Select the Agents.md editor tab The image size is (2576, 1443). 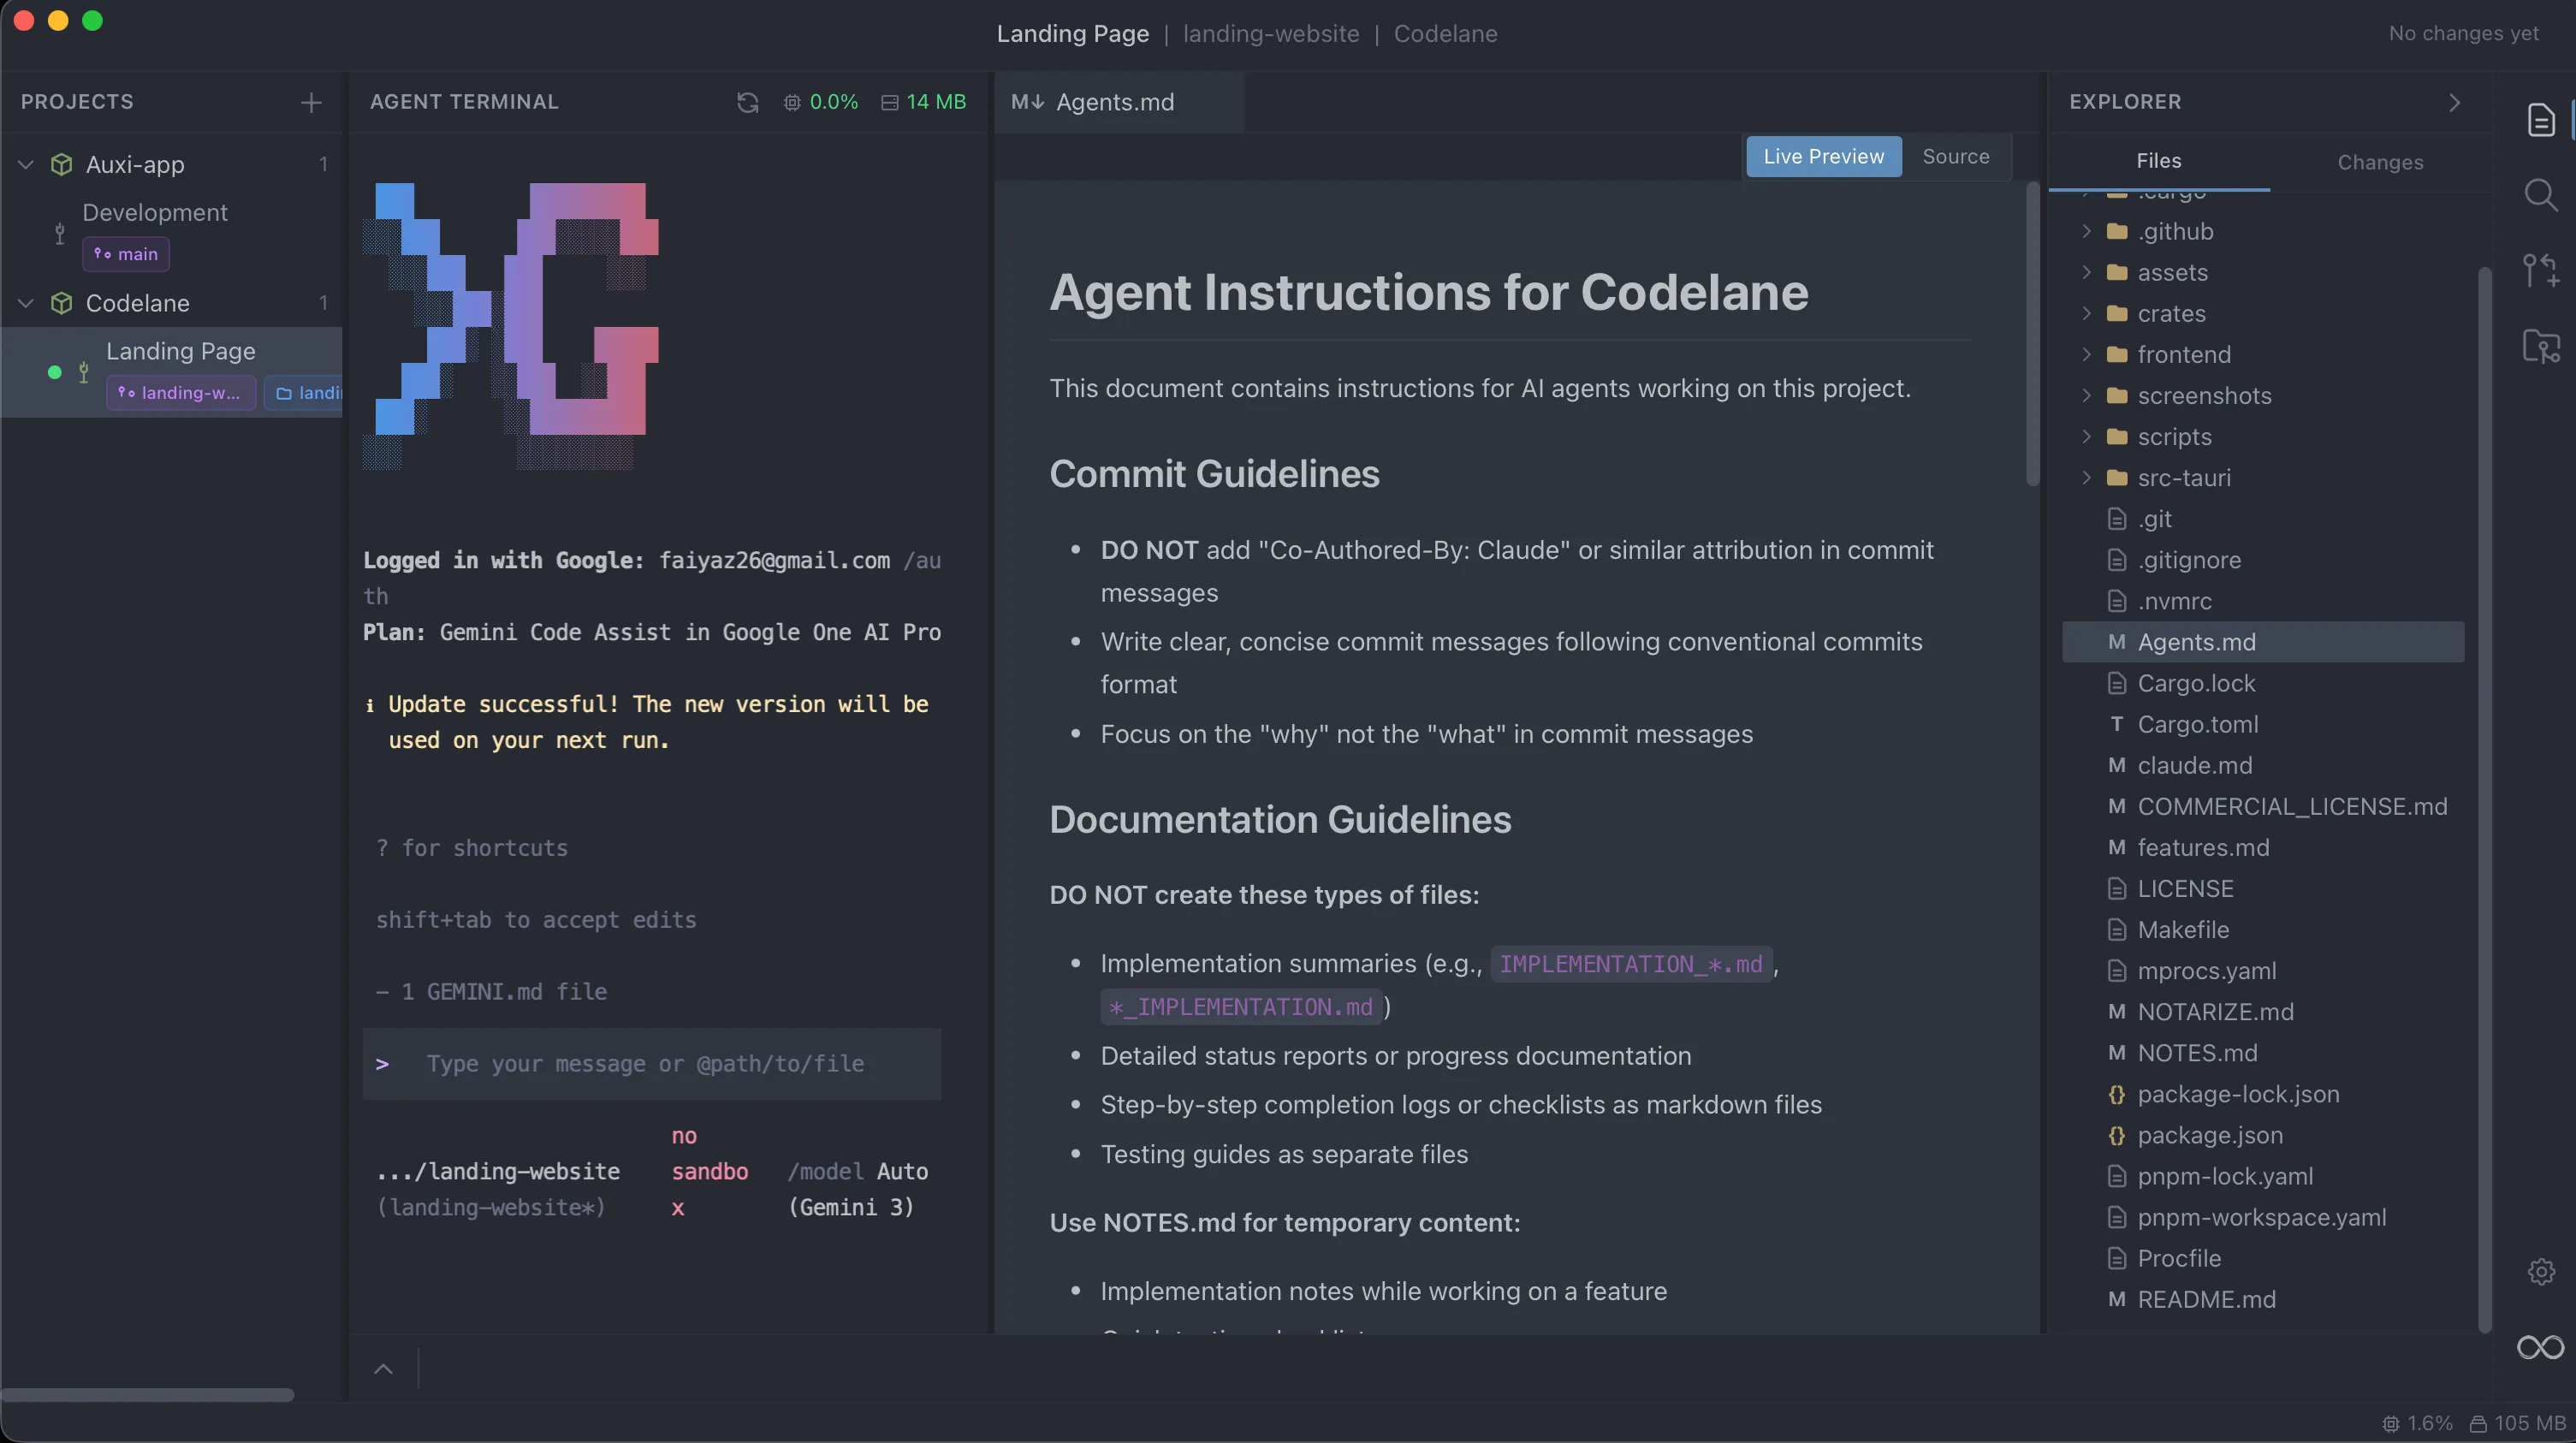tap(1116, 102)
